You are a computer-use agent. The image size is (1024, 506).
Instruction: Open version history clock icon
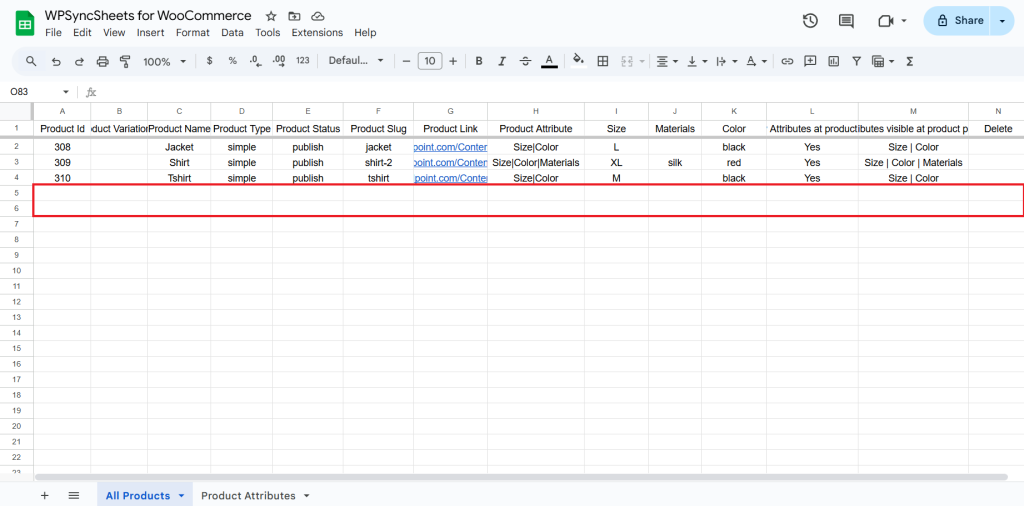(810, 21)
